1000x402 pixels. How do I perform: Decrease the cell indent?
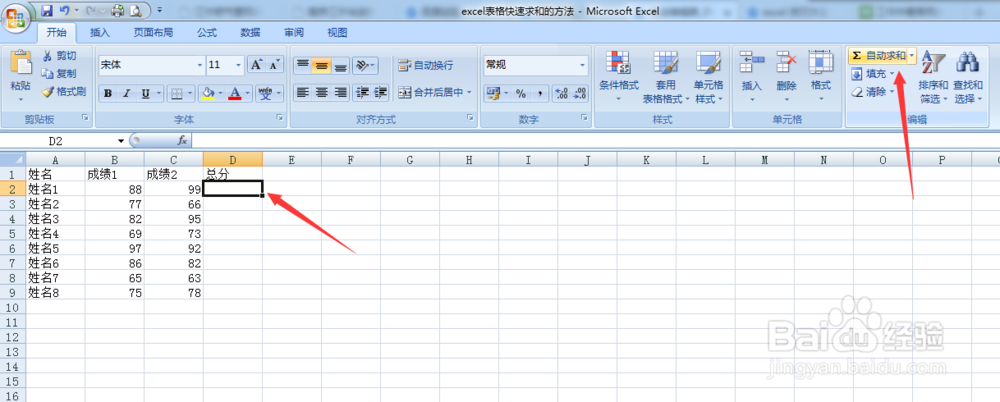[x=362, y=93]
